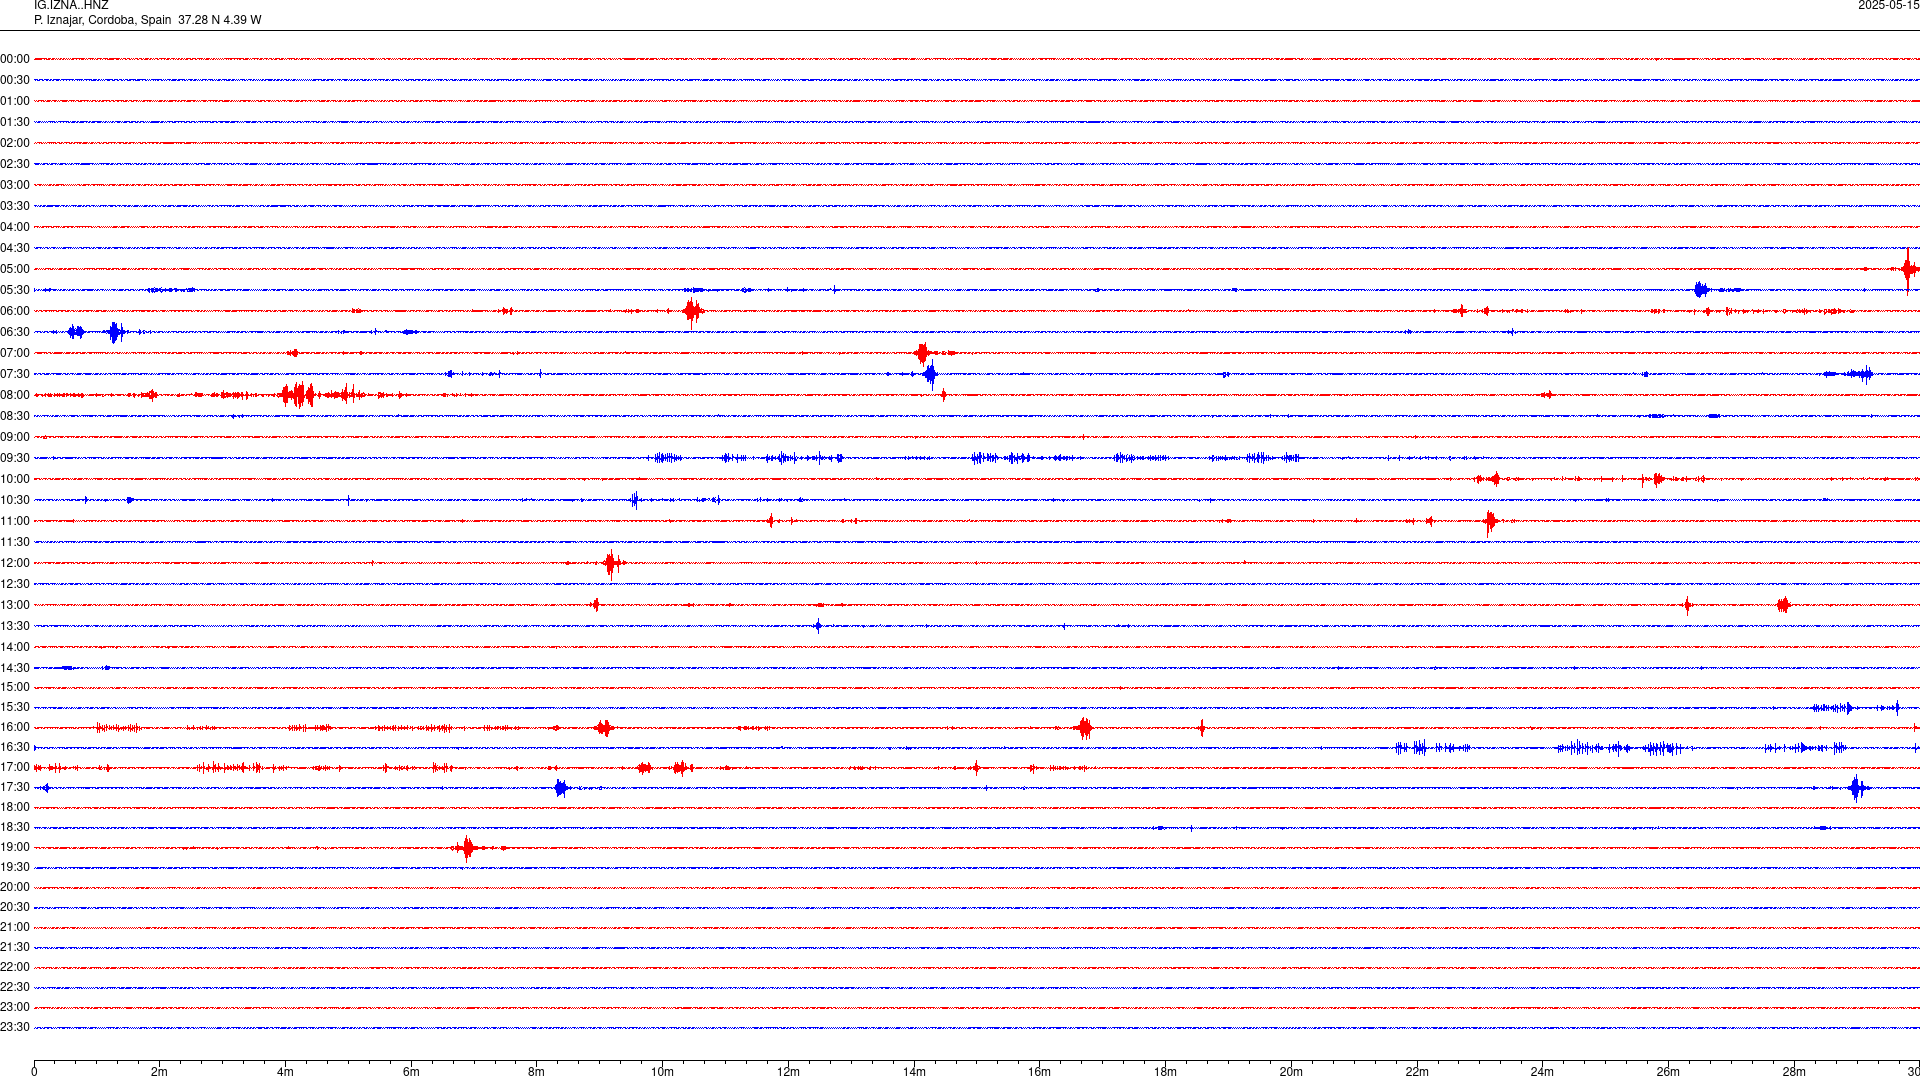1920x1080 pixels.
Task: Click the 07:00 trace time label
Action: [15, 353]
